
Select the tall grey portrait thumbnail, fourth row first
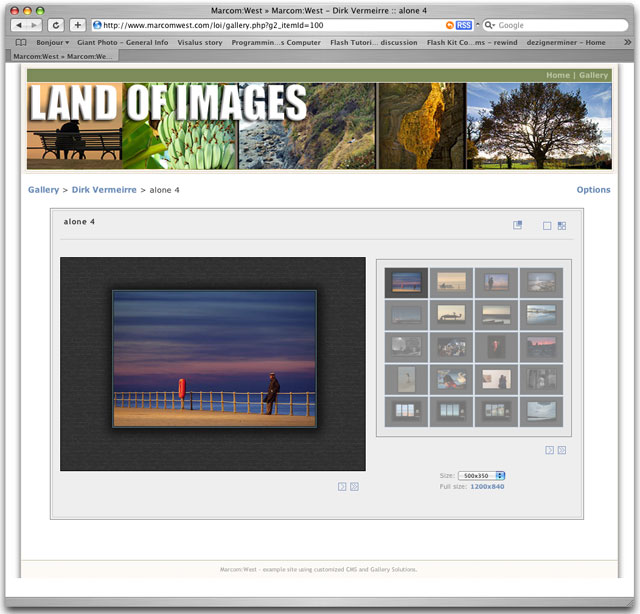pyautogui.click(x=406, y=379)
